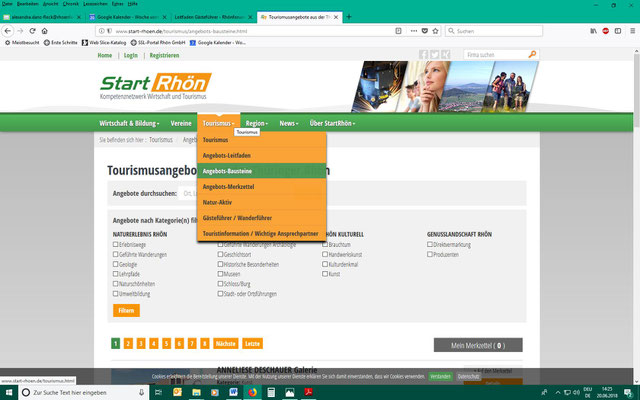Screen dimensions: 640x400
Task: Open the red Adblock extension icon
Action: (606, 31)
